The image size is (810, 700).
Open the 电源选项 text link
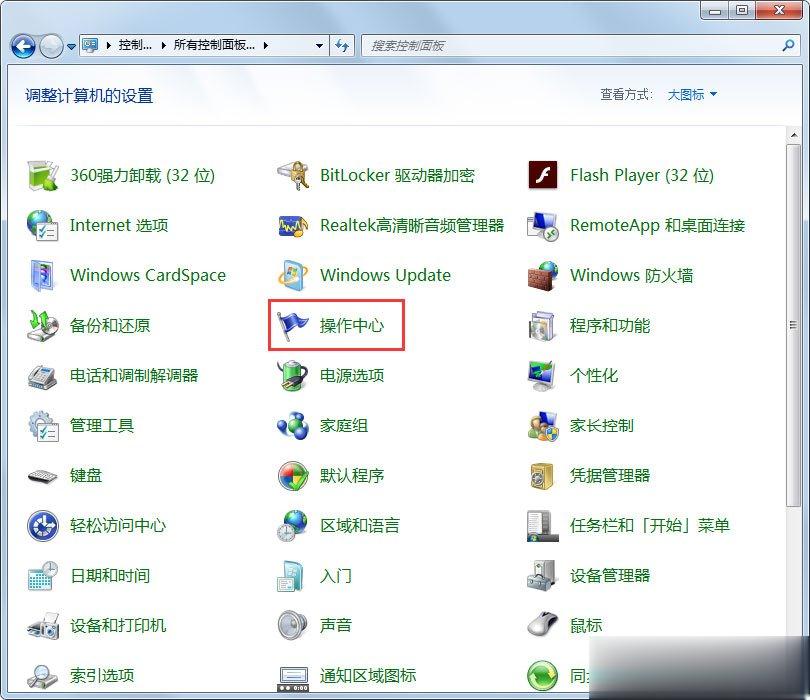352,376
